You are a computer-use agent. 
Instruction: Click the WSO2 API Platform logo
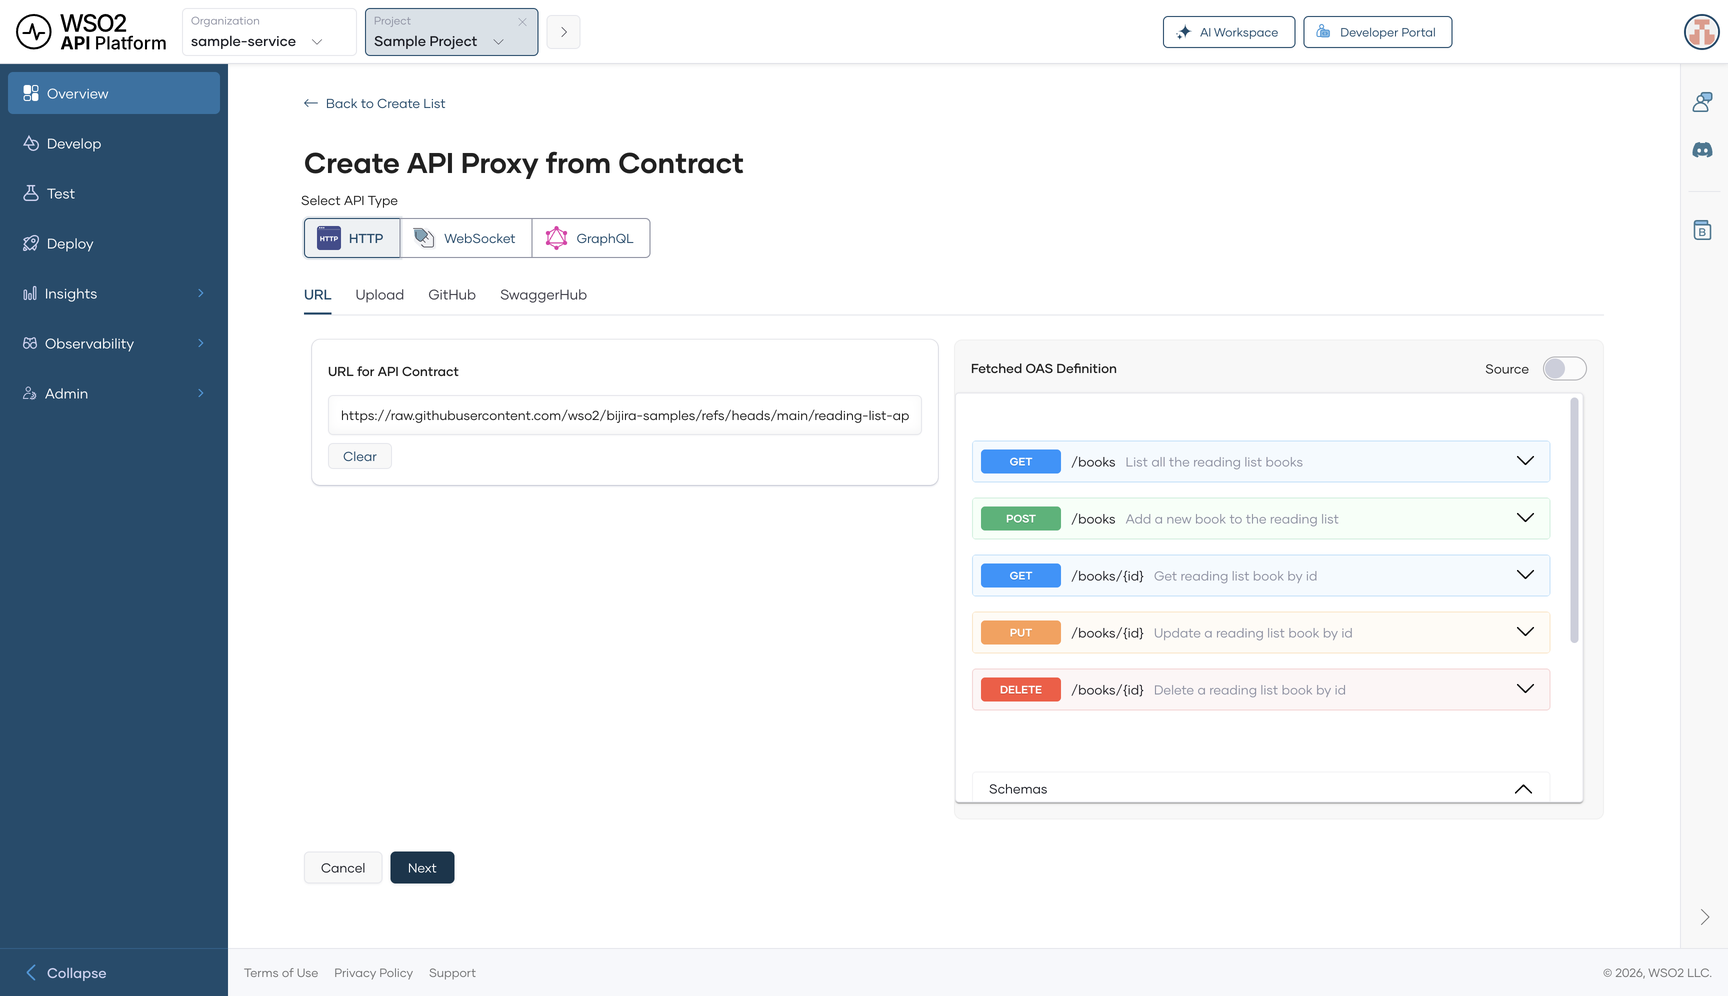91,32
